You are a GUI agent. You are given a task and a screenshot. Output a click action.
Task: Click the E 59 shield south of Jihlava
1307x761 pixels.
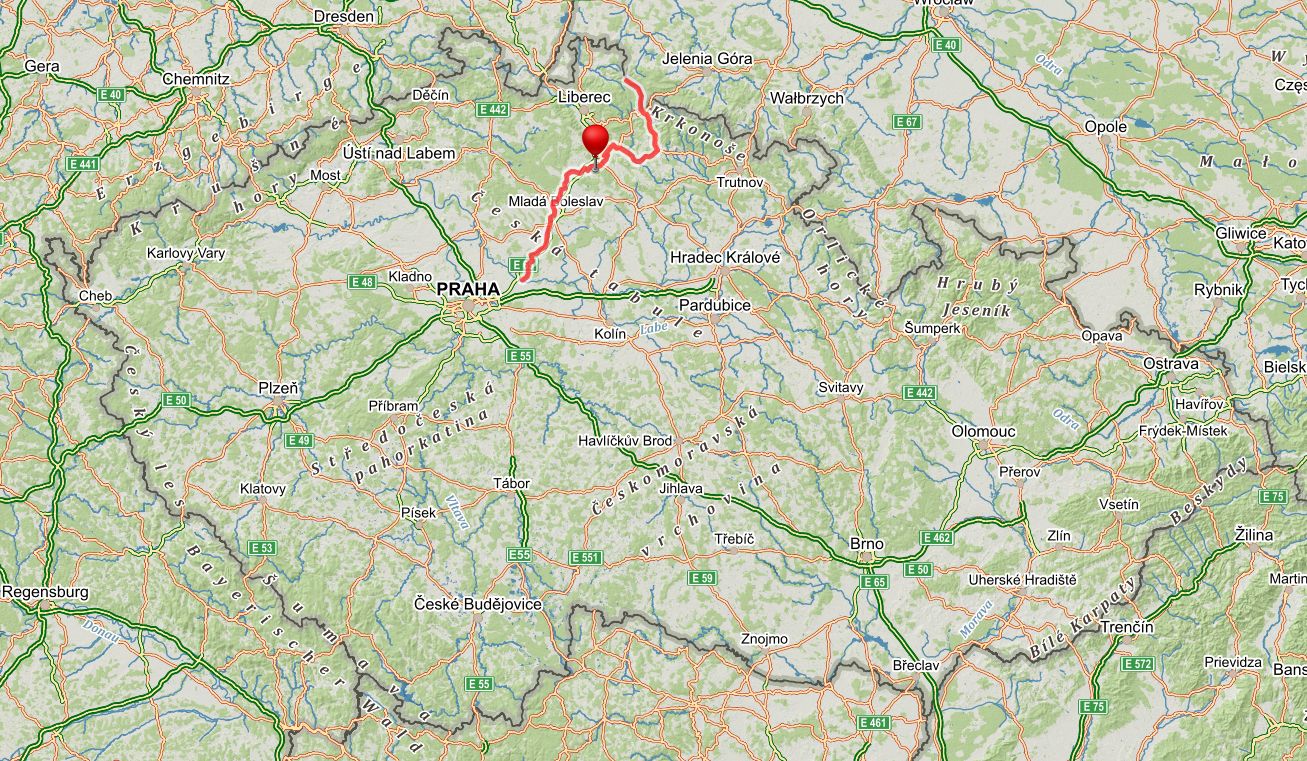[x=703, y=578]
